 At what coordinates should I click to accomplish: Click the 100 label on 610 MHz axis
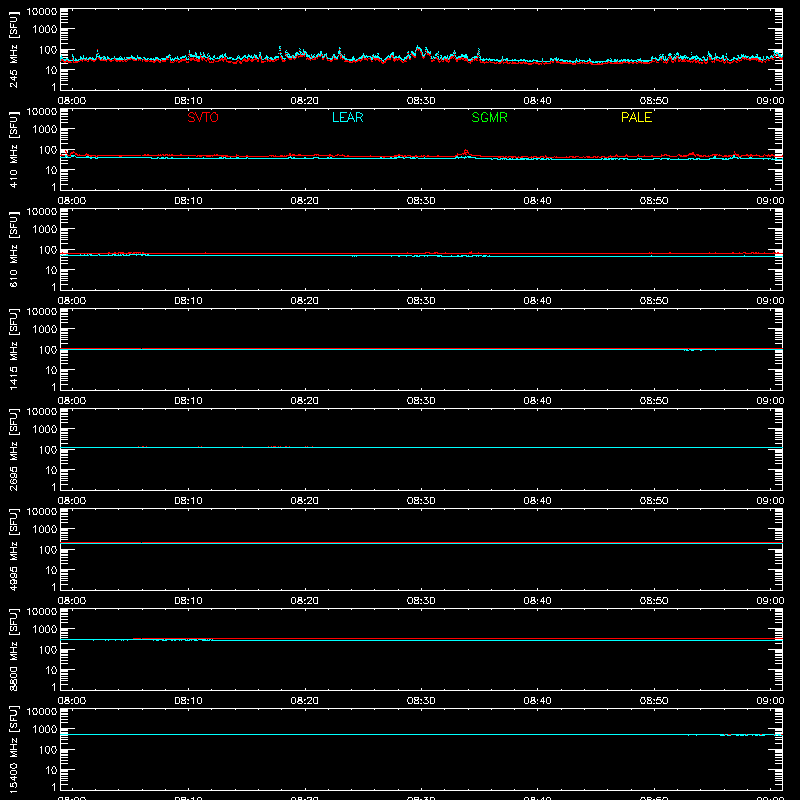point(48,250)
